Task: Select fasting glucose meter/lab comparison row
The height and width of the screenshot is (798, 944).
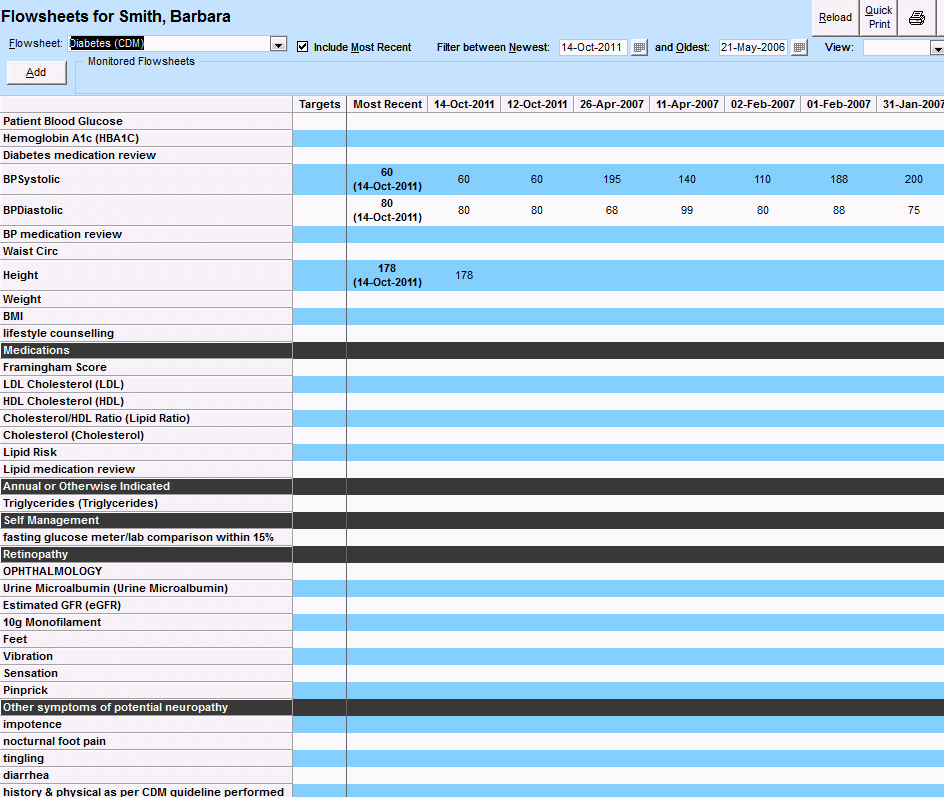Action: tap(146, 537)
